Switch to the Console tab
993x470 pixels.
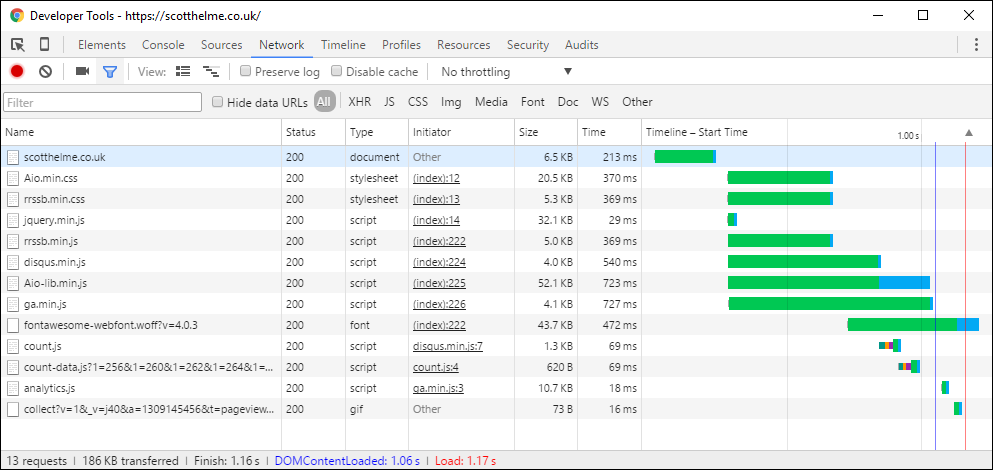click(163, 45)
